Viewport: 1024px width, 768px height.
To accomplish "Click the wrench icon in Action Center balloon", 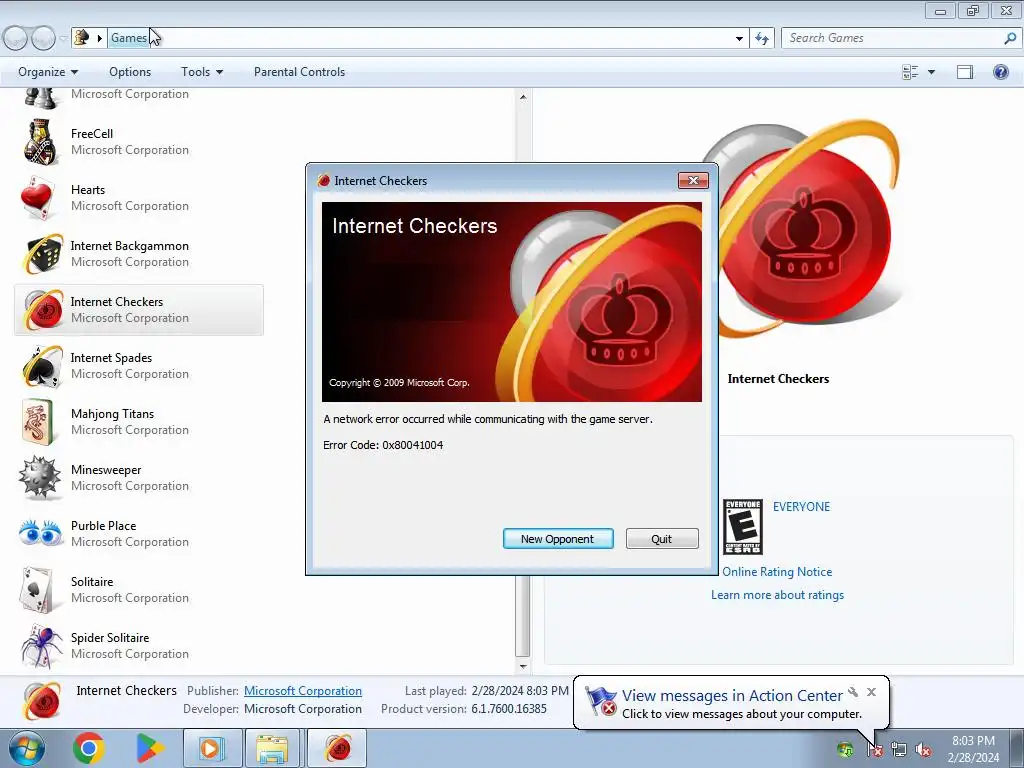I will pos(852,692).
